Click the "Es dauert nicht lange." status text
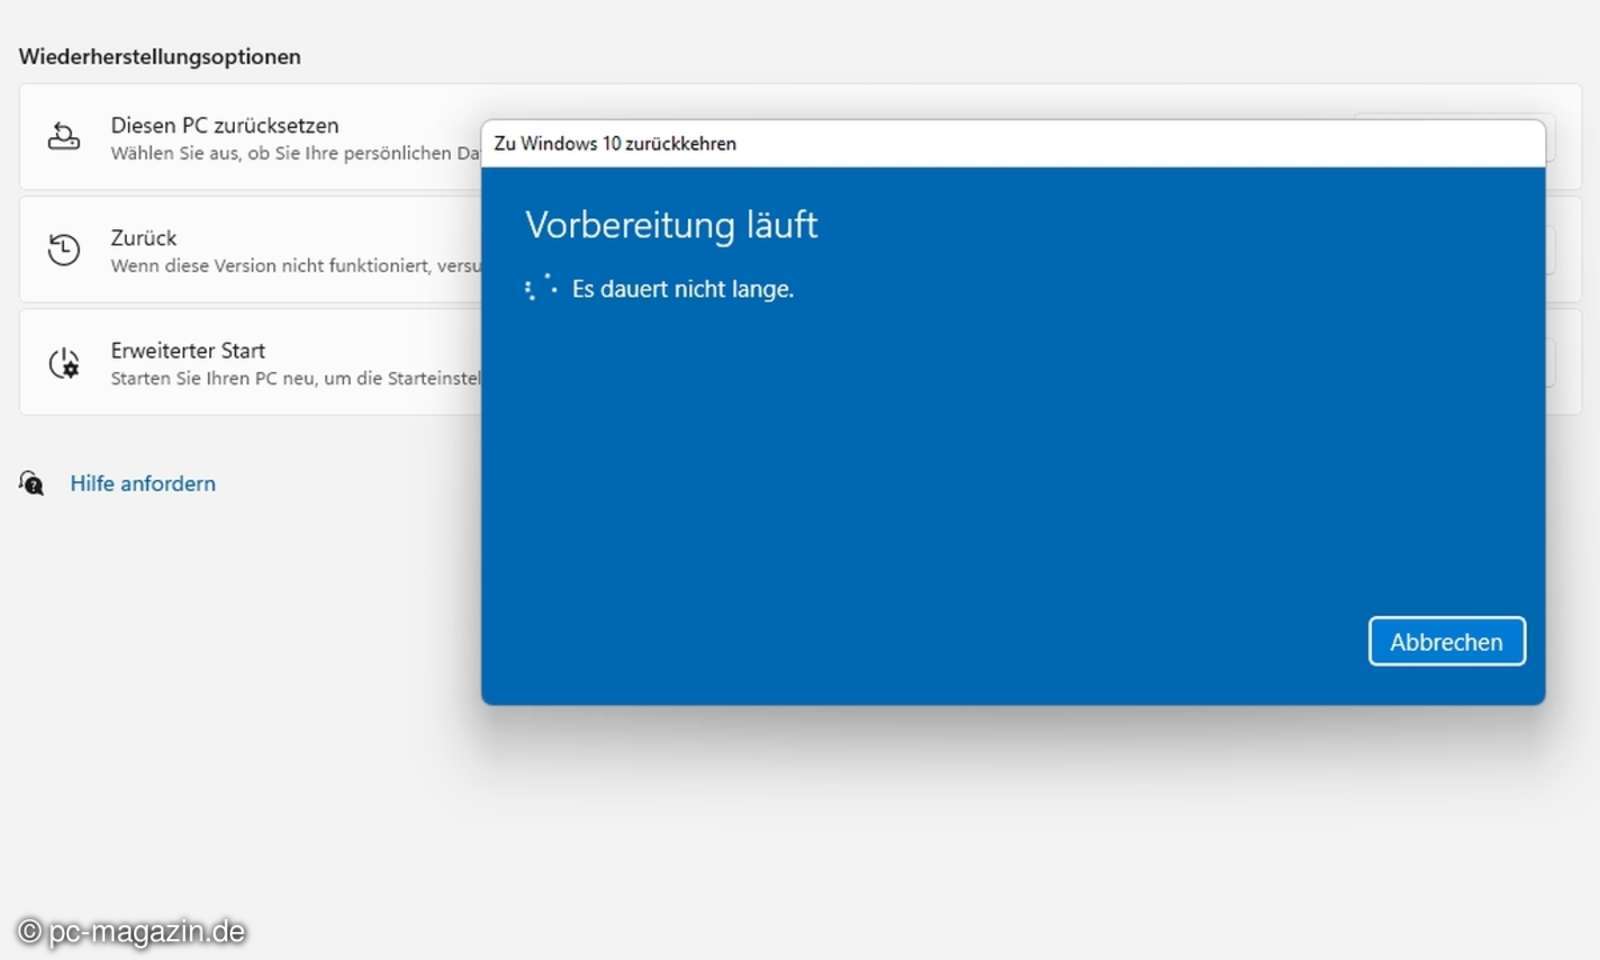1600x960 pixels. pyautogui.click(x=683, y=289)
